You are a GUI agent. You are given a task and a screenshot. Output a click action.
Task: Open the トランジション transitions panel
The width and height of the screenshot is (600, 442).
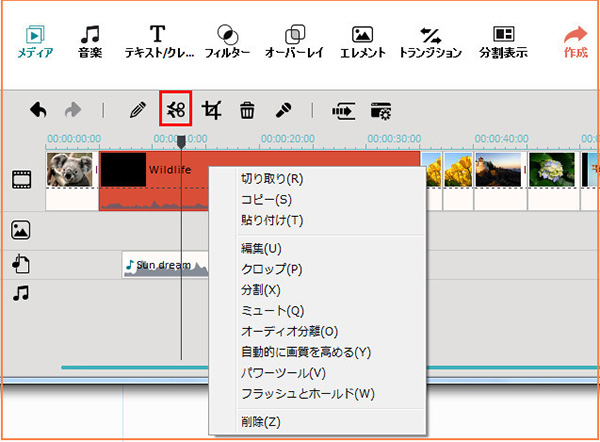430,42
